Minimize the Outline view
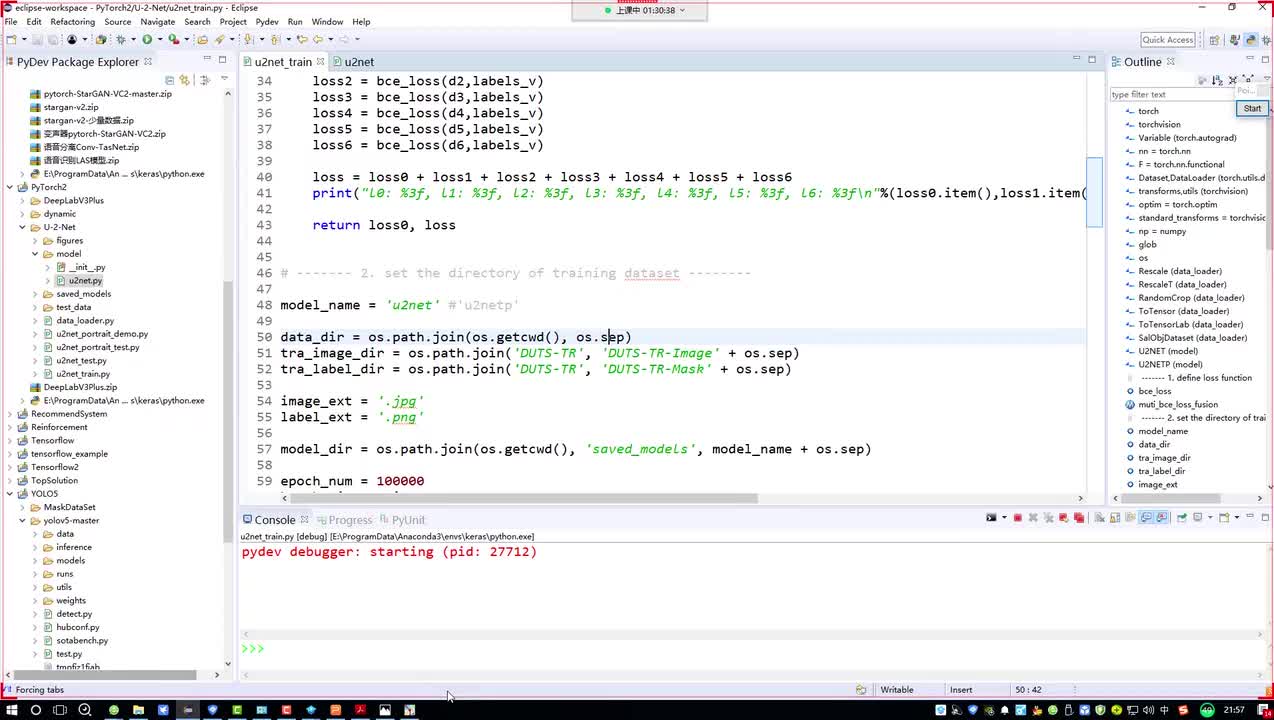Image resolution: width=1274 pixels, height=720 pixels. [1250, 58]
